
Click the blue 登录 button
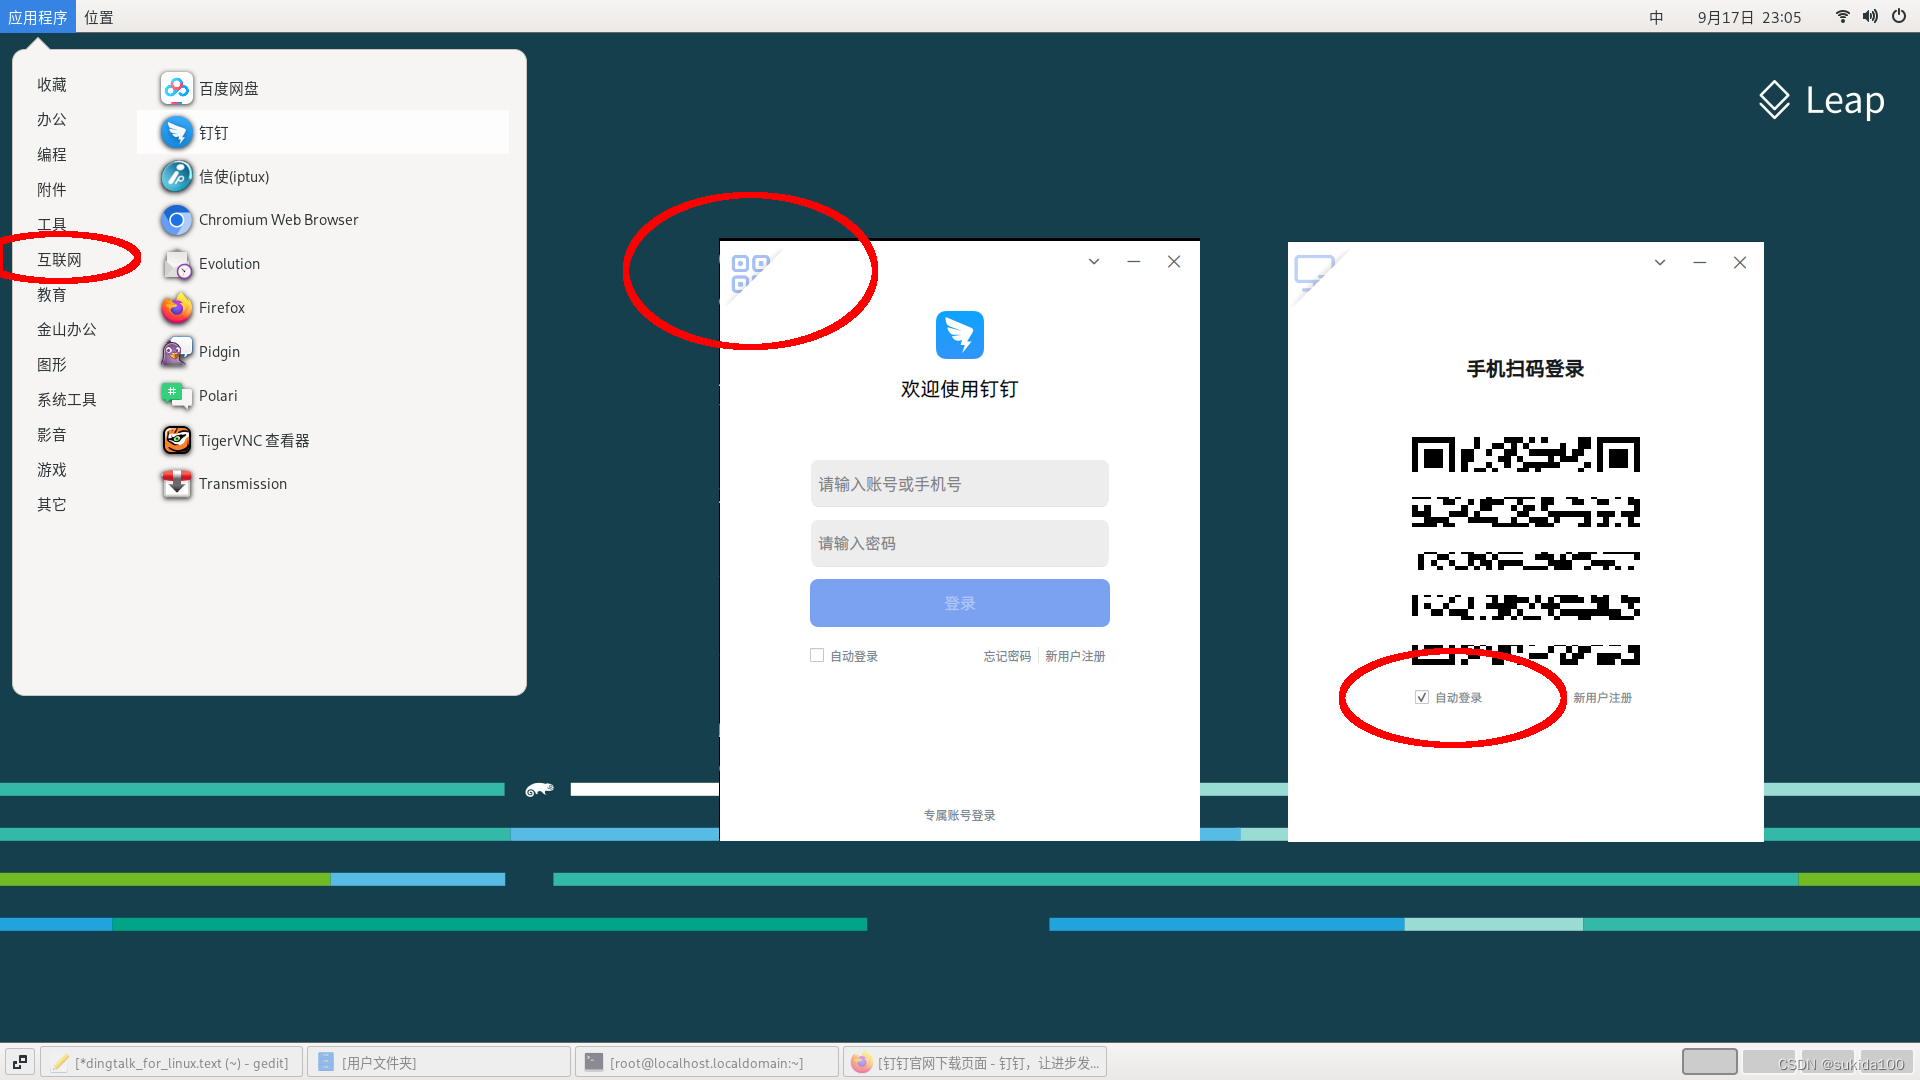[x=960, y=603]
